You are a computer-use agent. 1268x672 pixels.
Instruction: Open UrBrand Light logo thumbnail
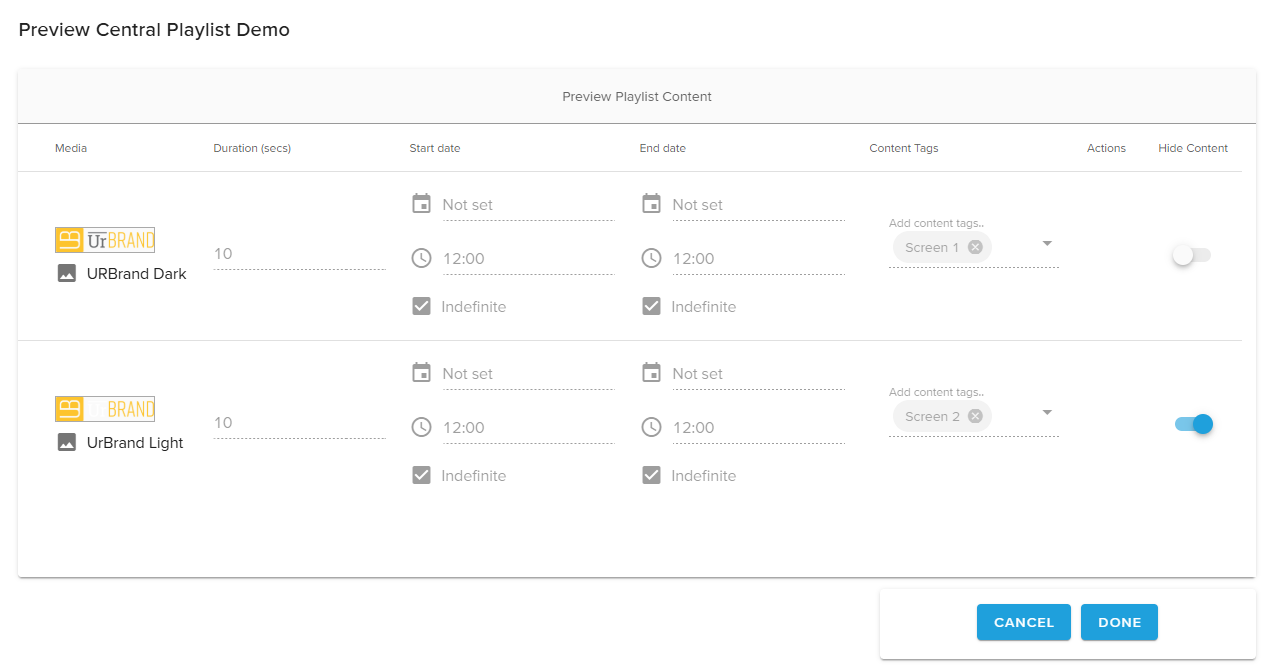(105, 409)
